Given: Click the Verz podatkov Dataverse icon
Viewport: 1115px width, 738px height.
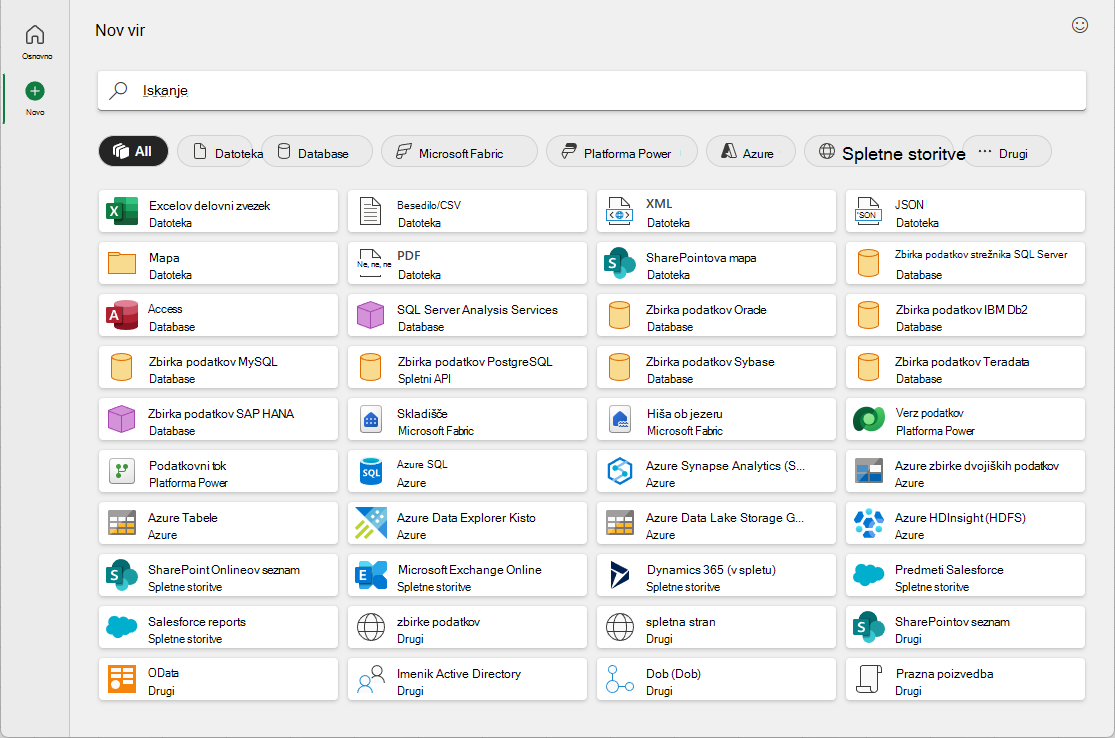Looking at the screenshot, I should pyautogui.click(x=868, y=419).
